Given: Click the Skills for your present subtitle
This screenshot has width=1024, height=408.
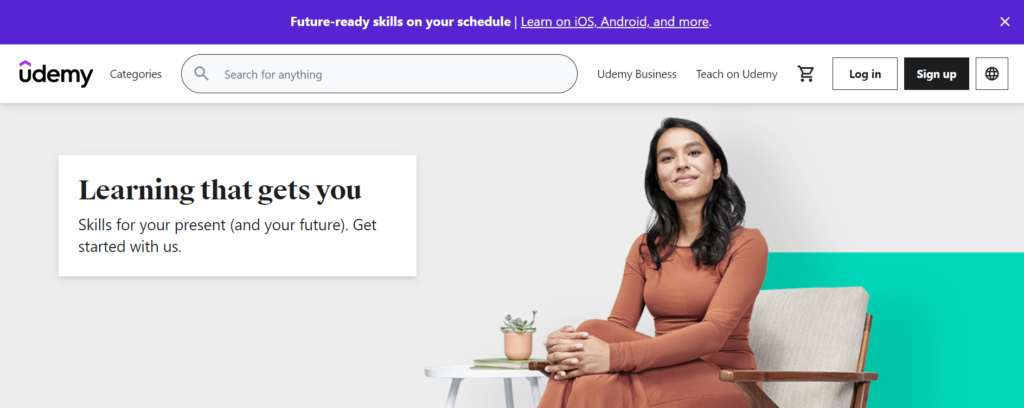Looking at the screenshot, I should point(227,236).
